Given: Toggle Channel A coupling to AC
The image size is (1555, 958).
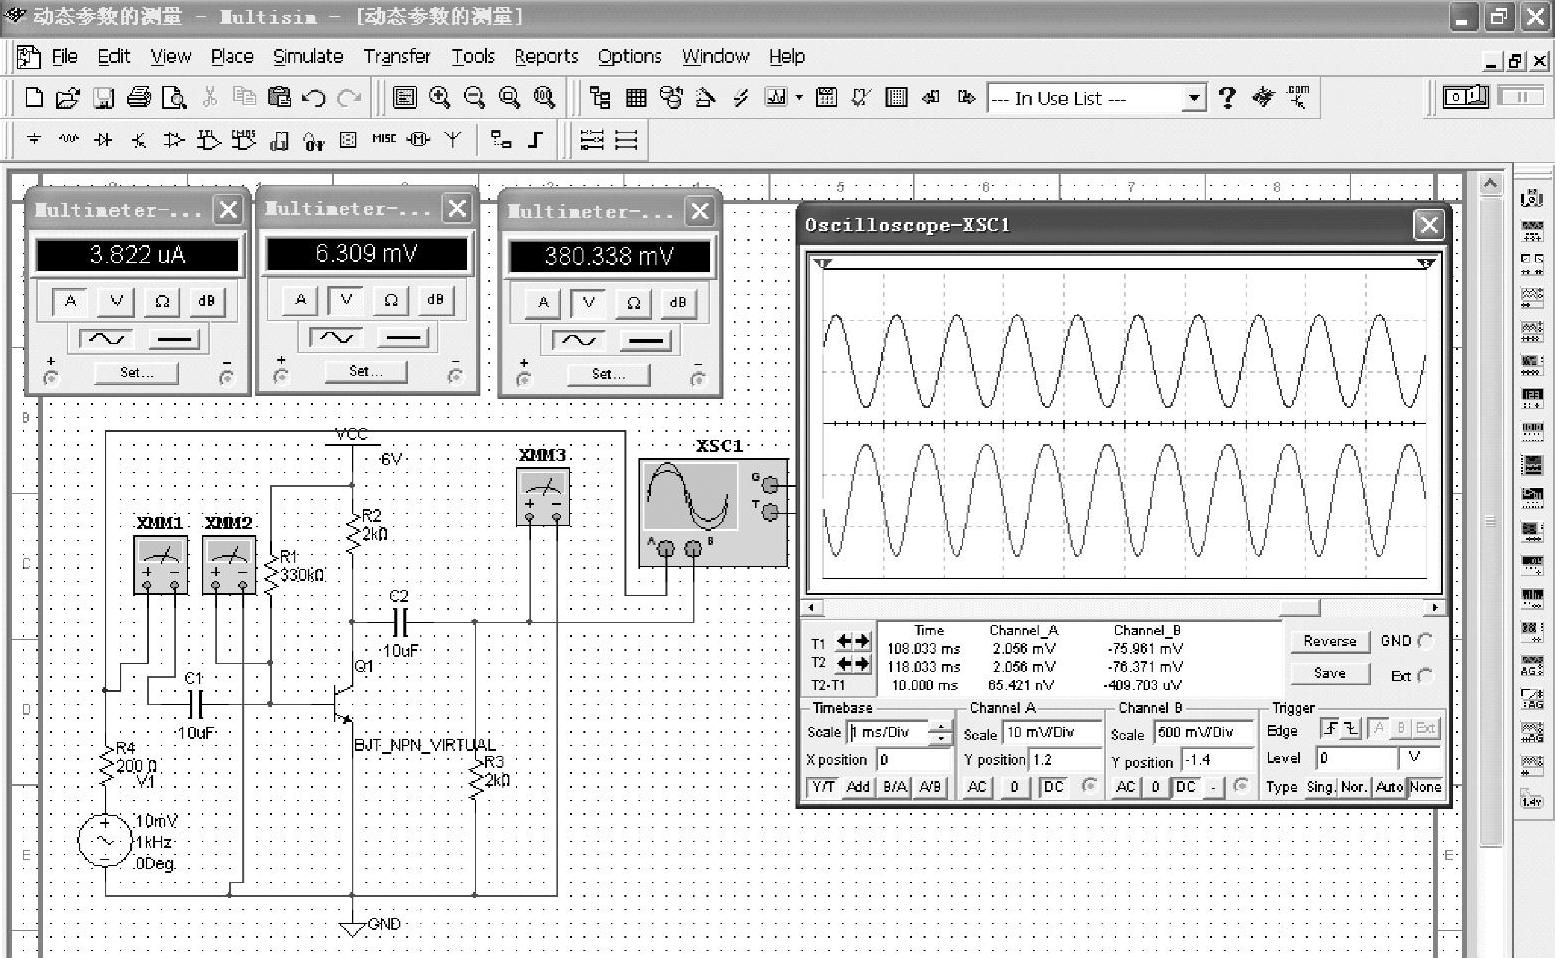Looking at the screenshot, I should tap(977, 787).
